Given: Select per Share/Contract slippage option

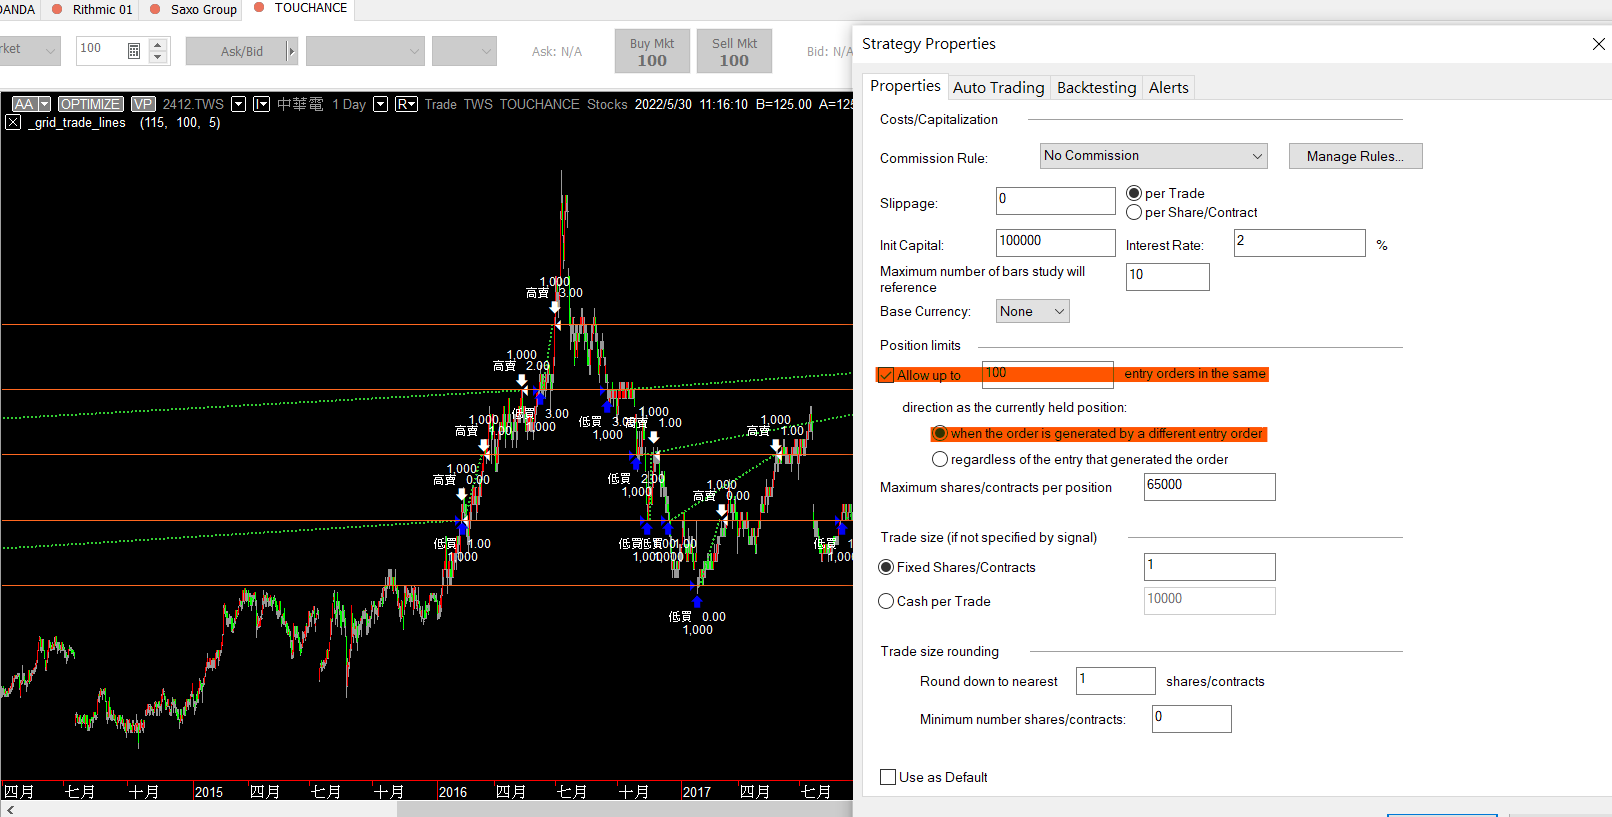Looking at the screenshot, I should coord(1134,213).
